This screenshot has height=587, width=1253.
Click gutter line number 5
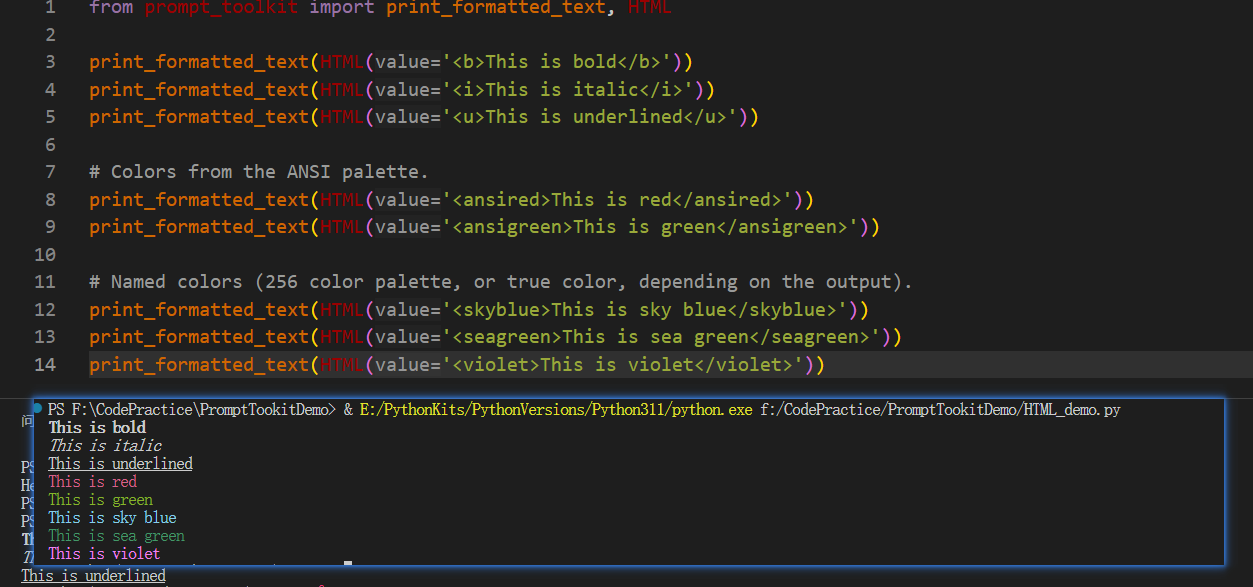click(x=50, y=117)
